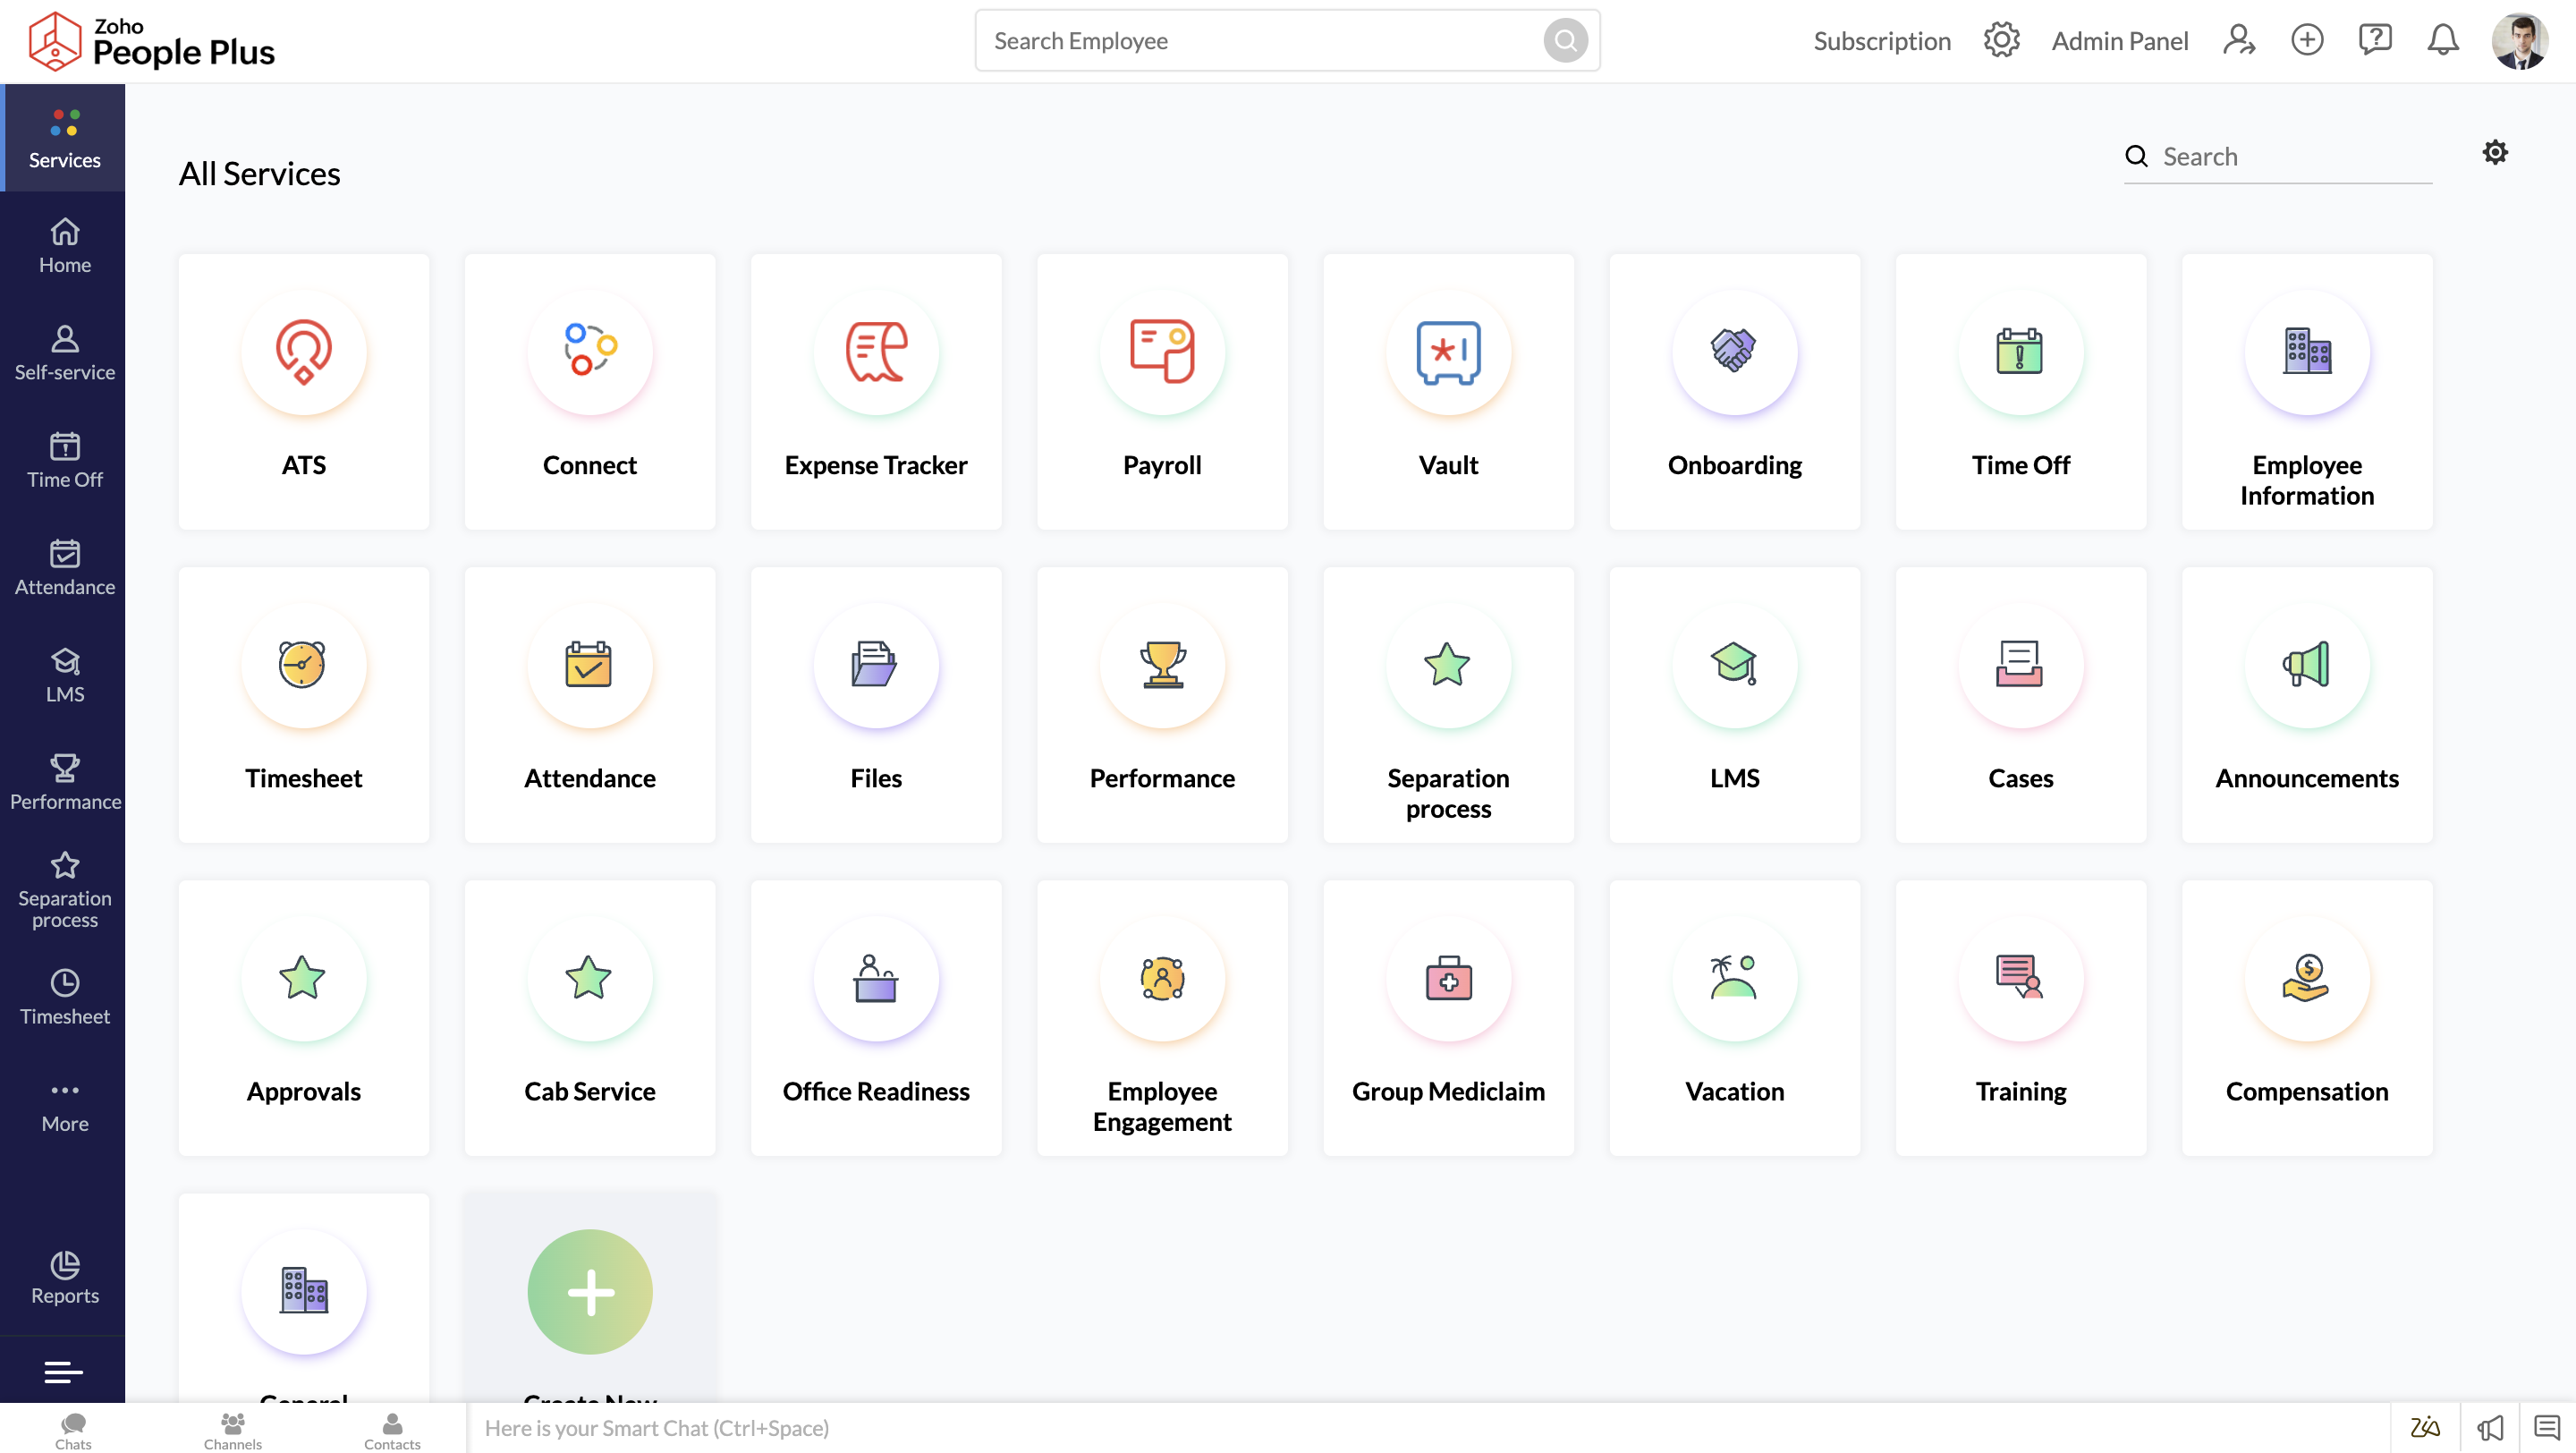Open the Group Mediclaim service
This screenshot has height=1453, width=2576.
click(x=1448, y=1017)
